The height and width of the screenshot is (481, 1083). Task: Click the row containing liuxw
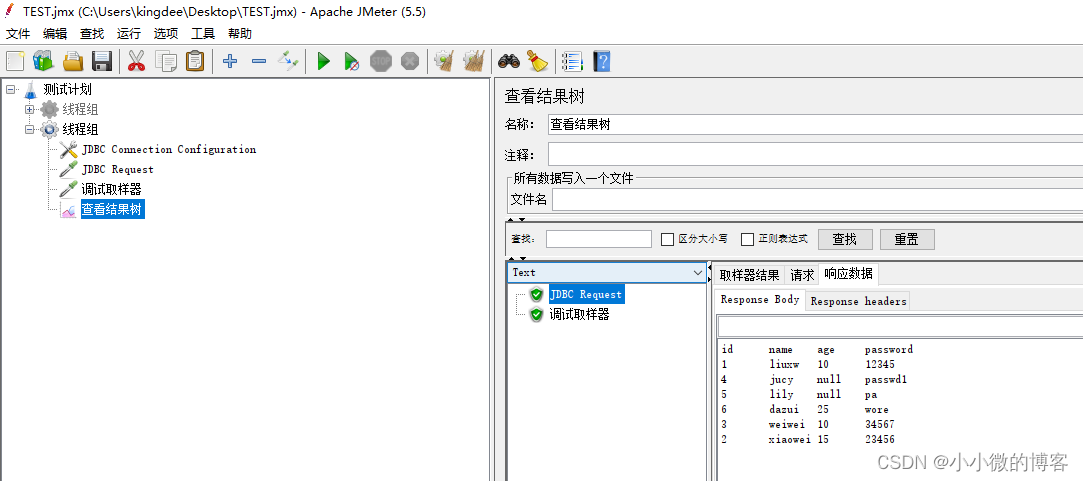click(807, 364)
